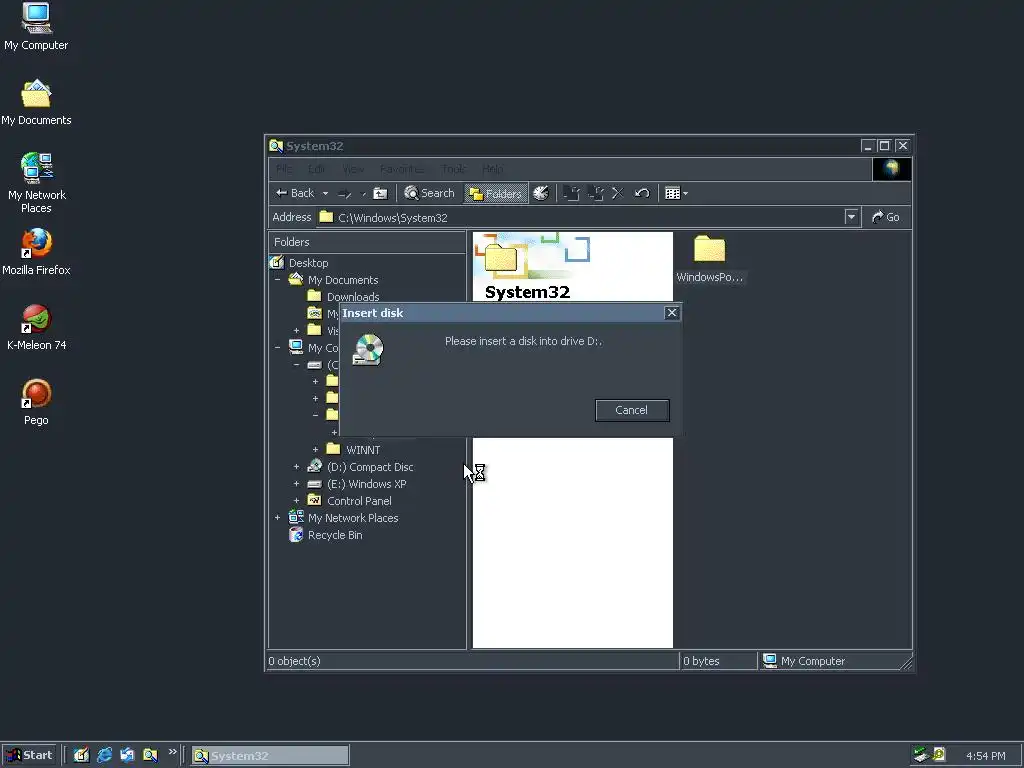The width and height of the screenshot is (1024, 768).
Task: Click the 4:54 PM tray clock
Action: (x=985, y=756)
